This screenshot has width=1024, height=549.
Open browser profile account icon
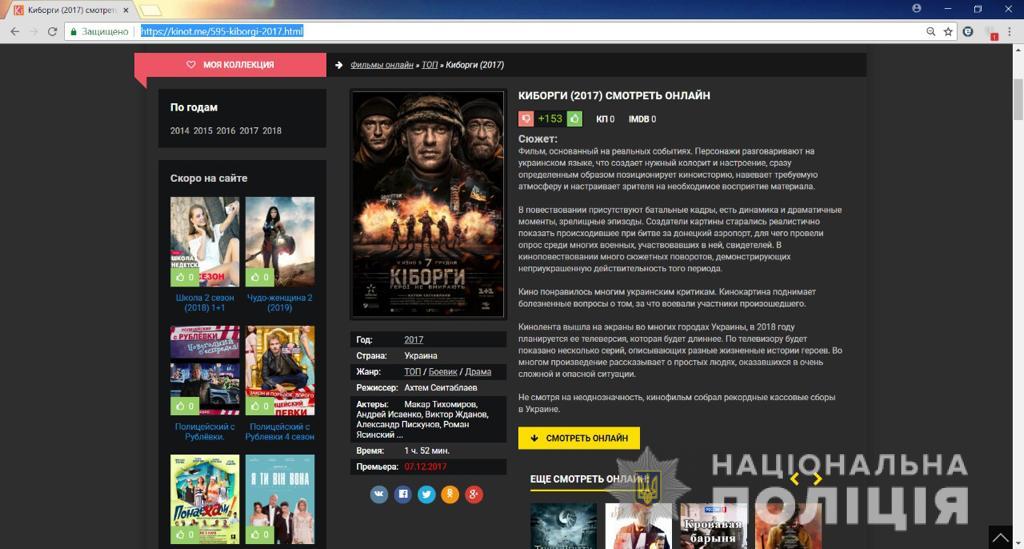(917, 8)
